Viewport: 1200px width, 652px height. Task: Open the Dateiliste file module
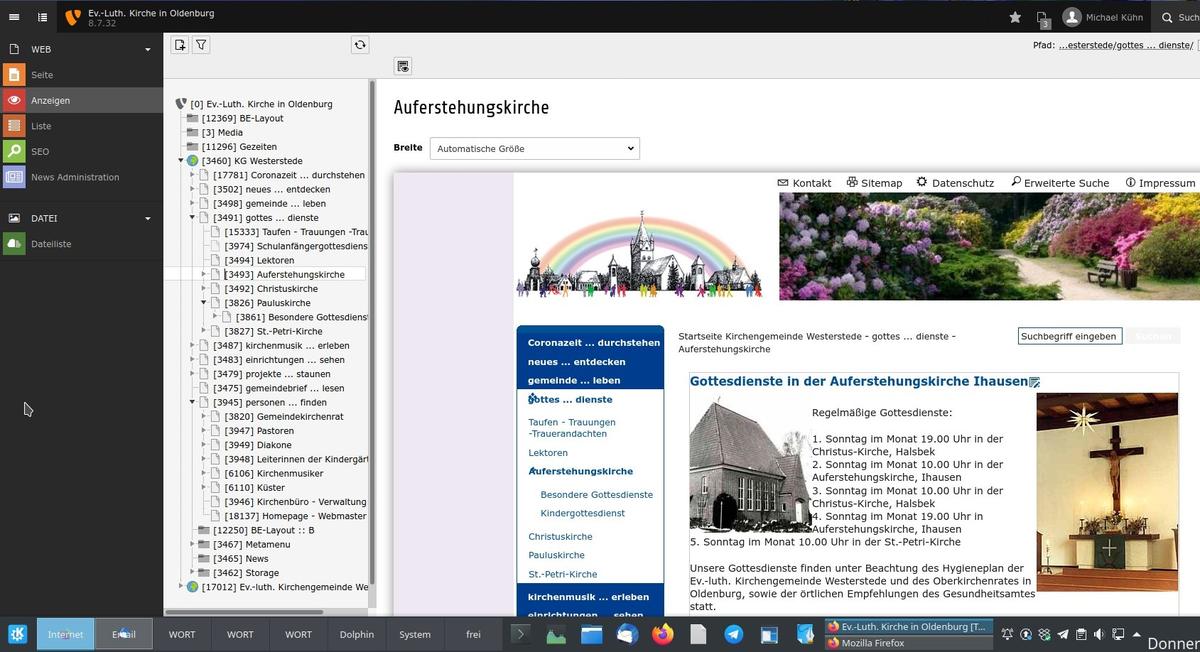(50, 243)
